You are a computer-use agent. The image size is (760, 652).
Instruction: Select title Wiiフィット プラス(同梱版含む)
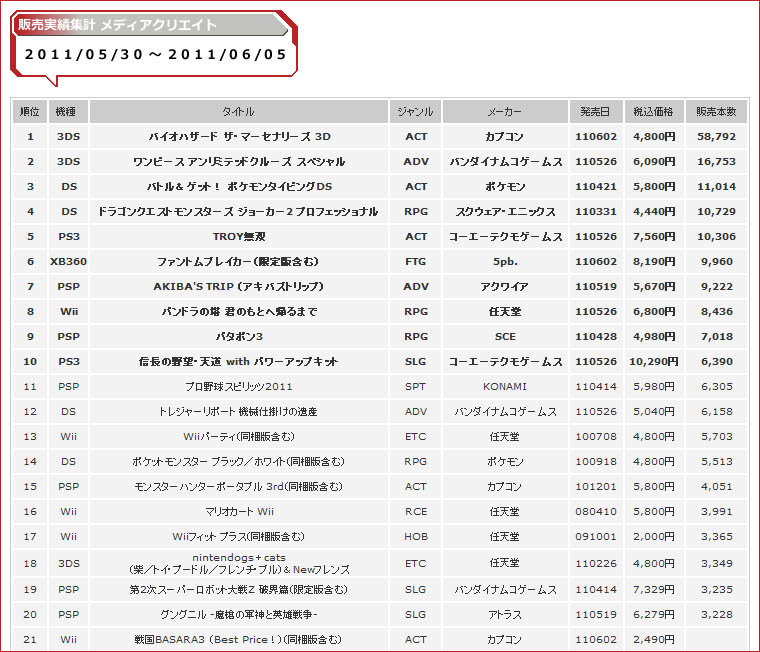tap(238, 537)
